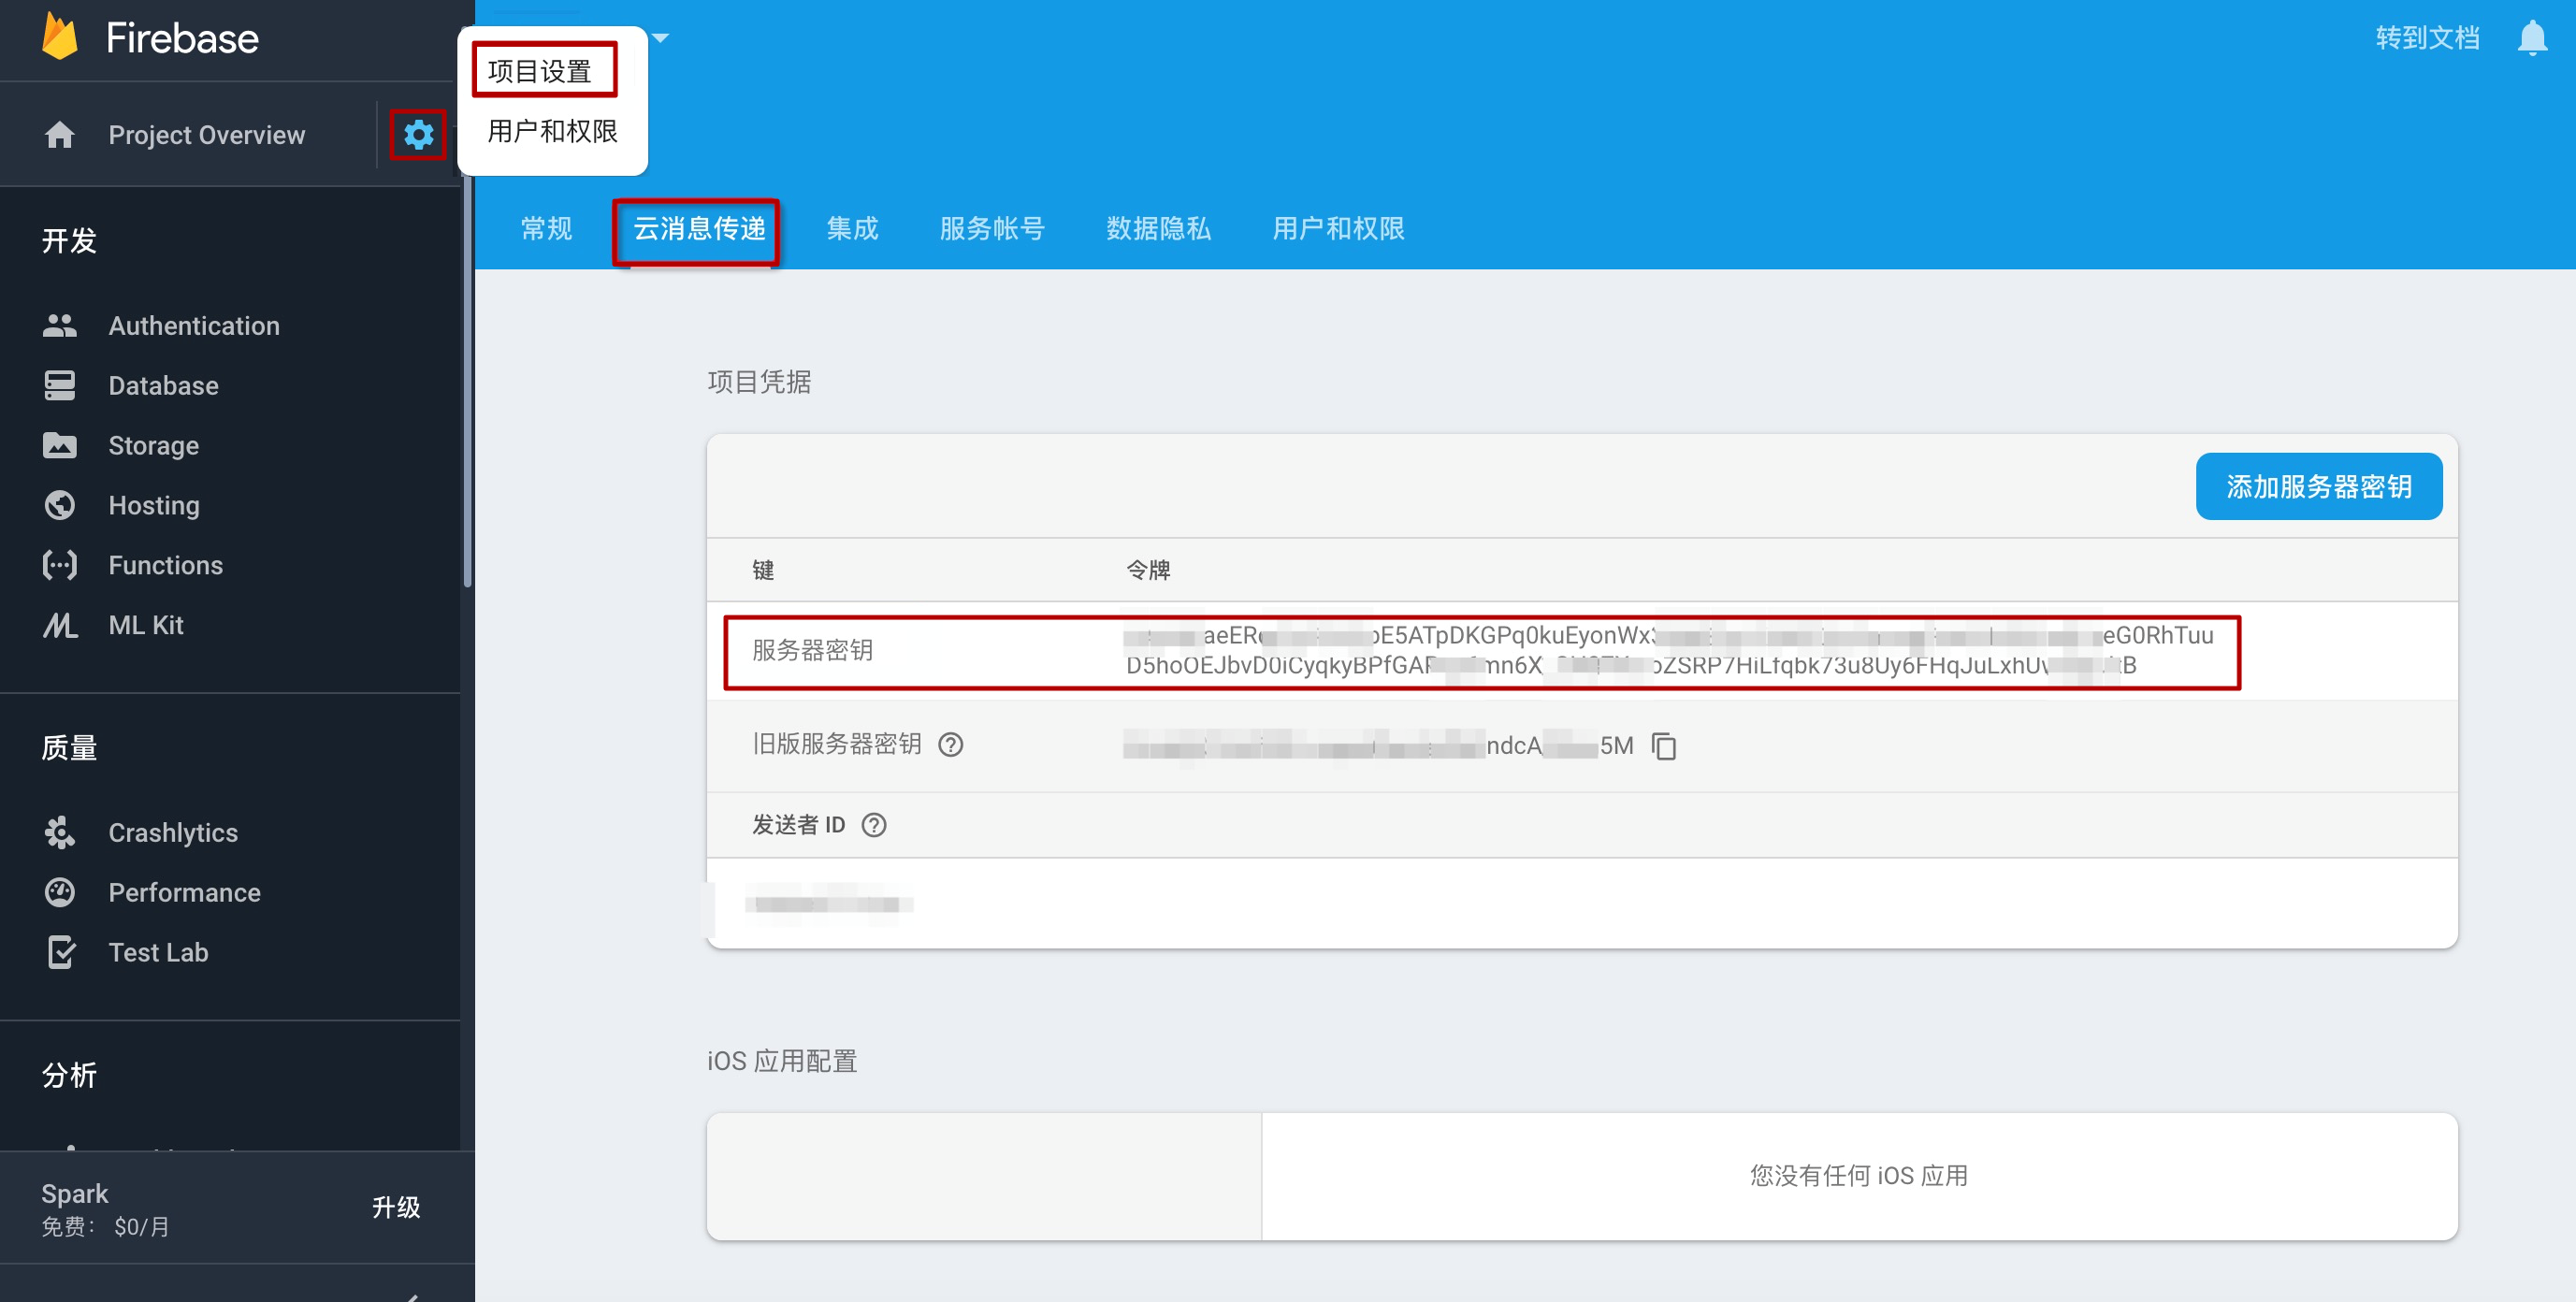Click the blurred sender ID value
This screenshot has width=2576, height=1302.
pyautogui.click(x=828, y=904)
